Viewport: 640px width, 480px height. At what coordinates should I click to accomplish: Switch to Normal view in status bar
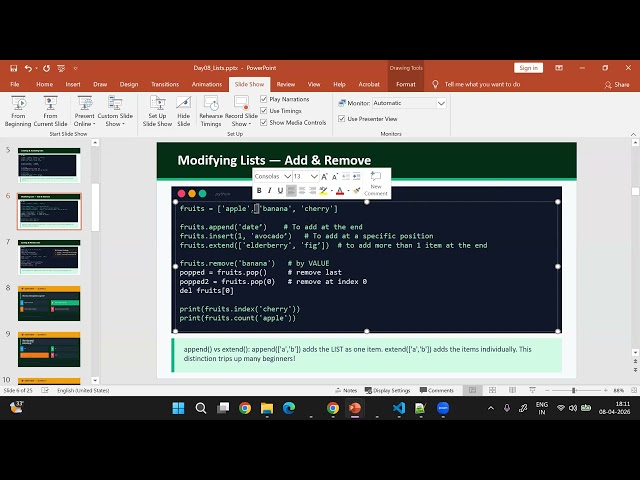[472, 390]
